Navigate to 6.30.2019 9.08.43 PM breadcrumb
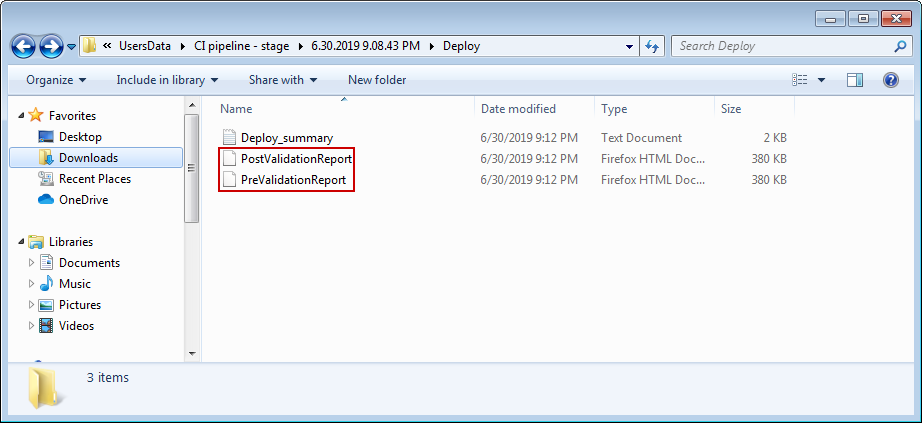Image resolution: width=922 pixels, height=423 pixels. (x=366, y=46)
